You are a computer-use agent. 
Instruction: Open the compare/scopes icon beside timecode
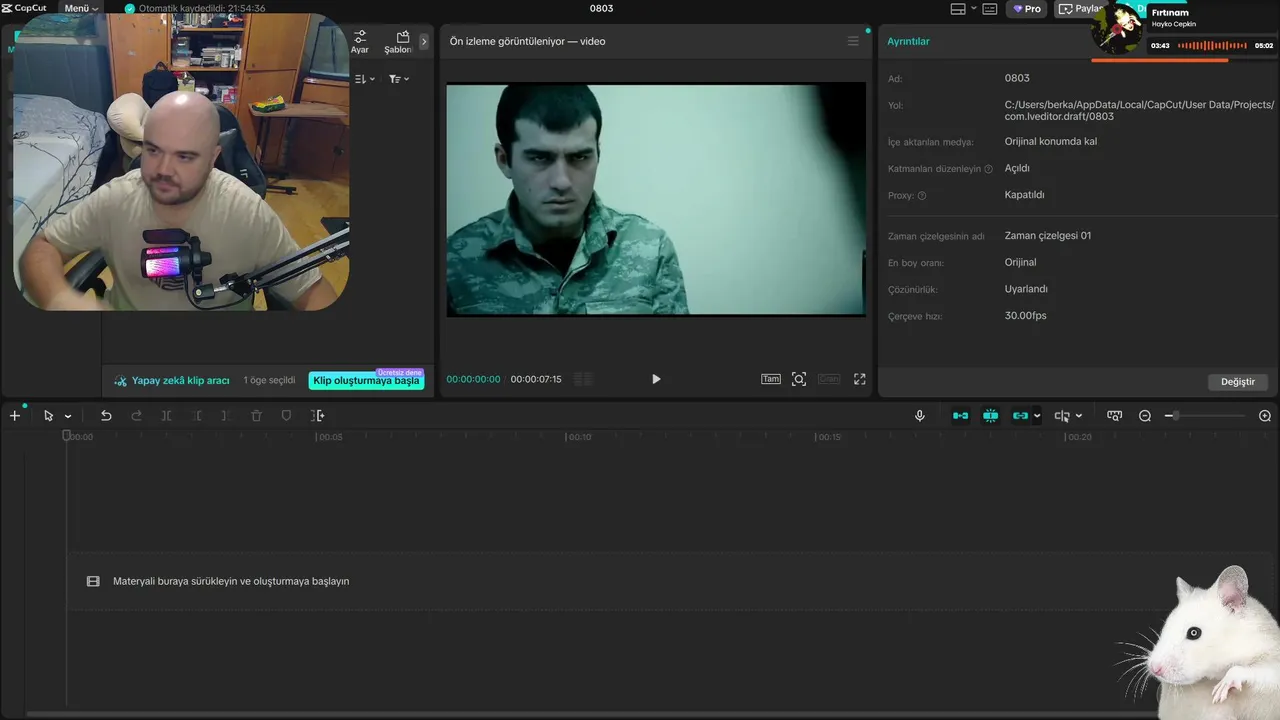[583, 379]
